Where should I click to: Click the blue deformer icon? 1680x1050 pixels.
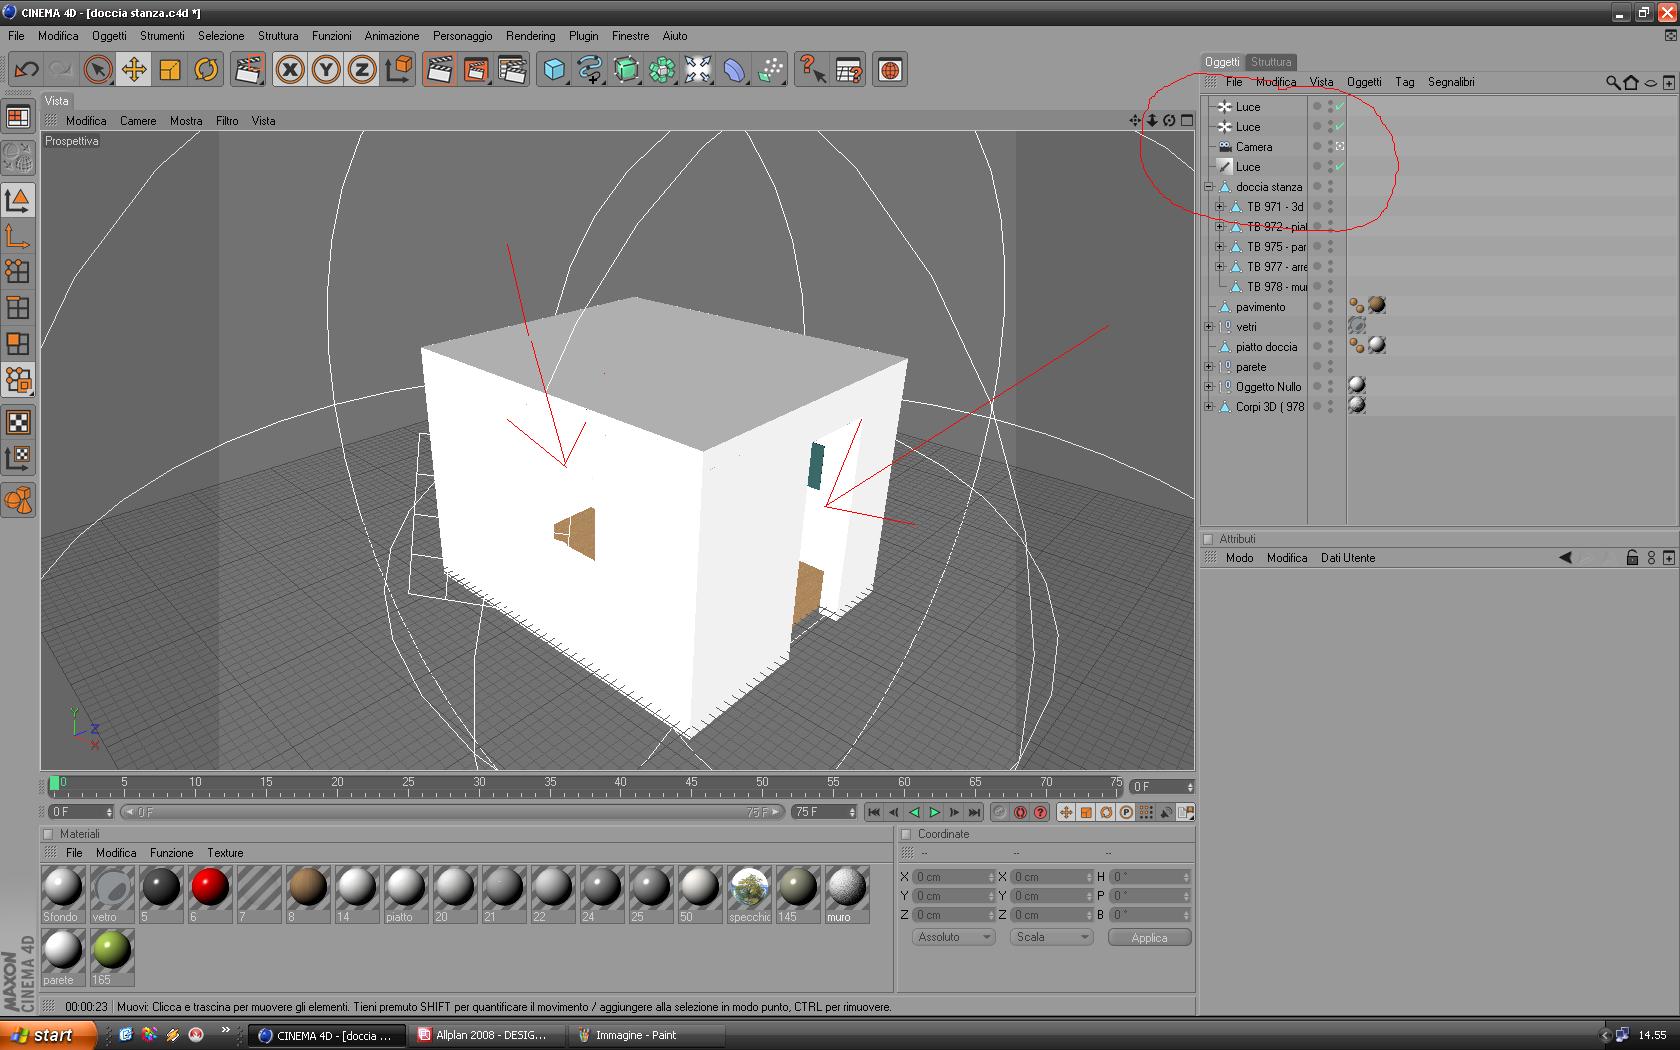click(734, 70)
